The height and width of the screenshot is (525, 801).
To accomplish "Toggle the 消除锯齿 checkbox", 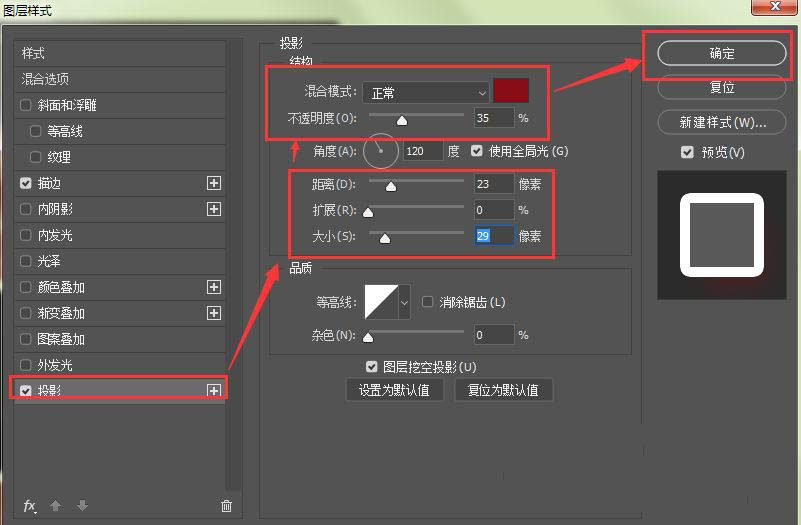I will coord(427,302).
